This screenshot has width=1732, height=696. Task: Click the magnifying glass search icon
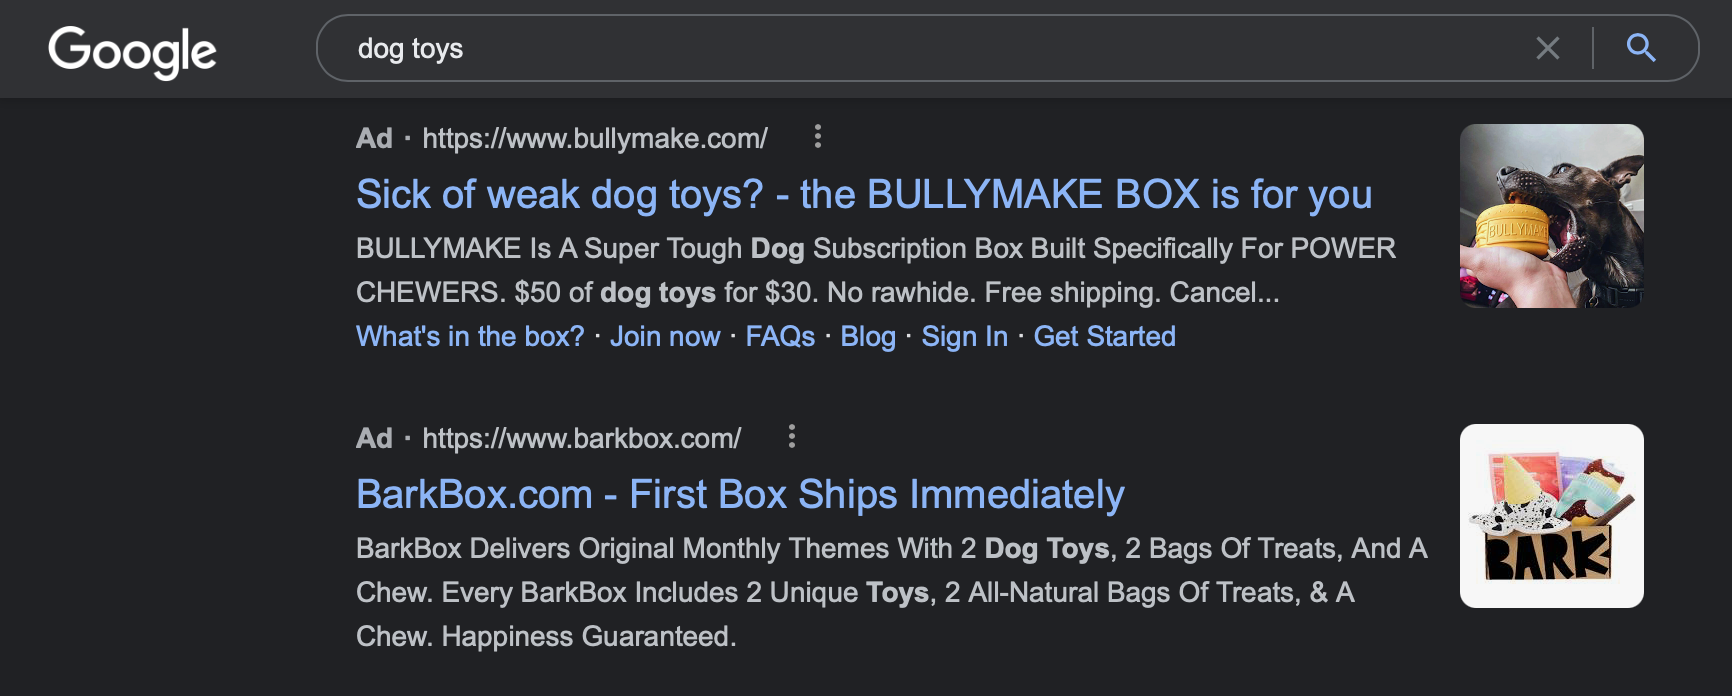tap(1640, 48)
